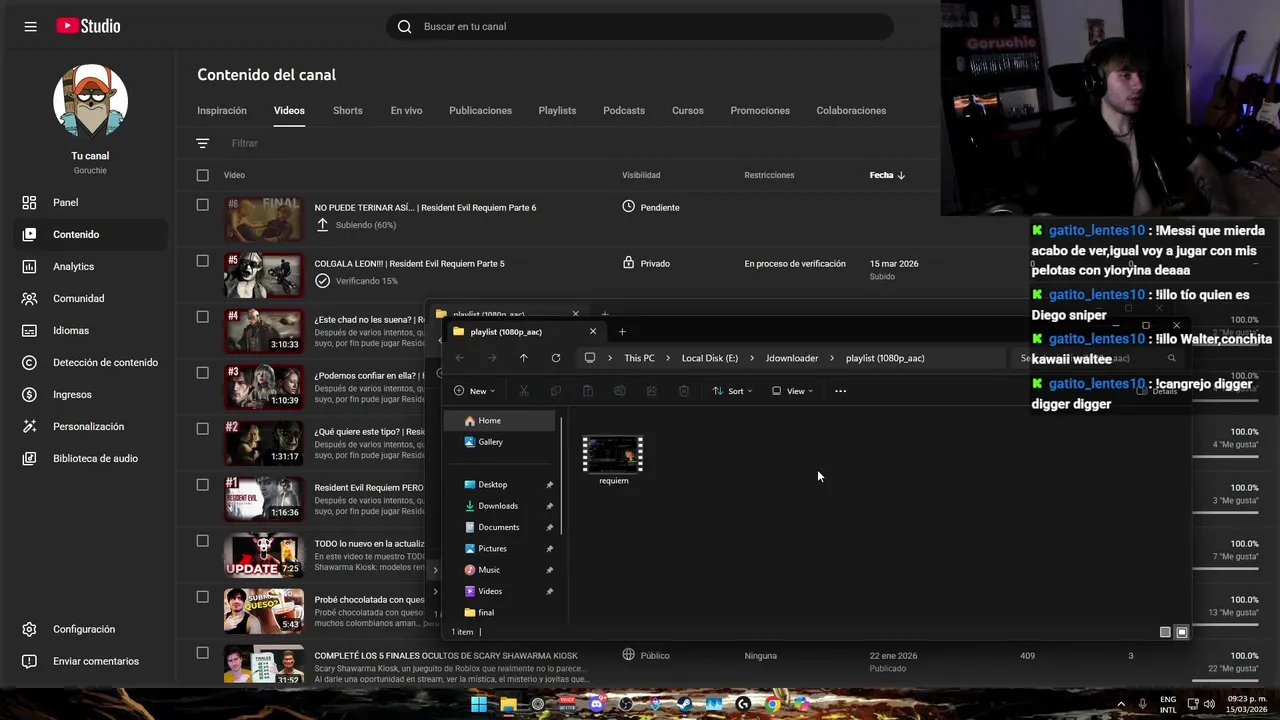Viewport: 1280px width, 720px height.
Task: Open Idiomas in the sidebar
Action: (71, 330)
